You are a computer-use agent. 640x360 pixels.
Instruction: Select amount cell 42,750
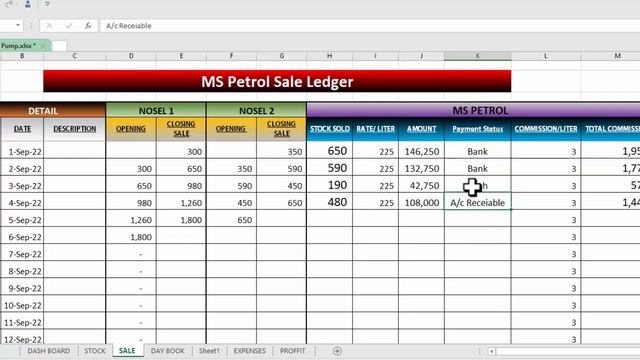click(x=422, y=185)
